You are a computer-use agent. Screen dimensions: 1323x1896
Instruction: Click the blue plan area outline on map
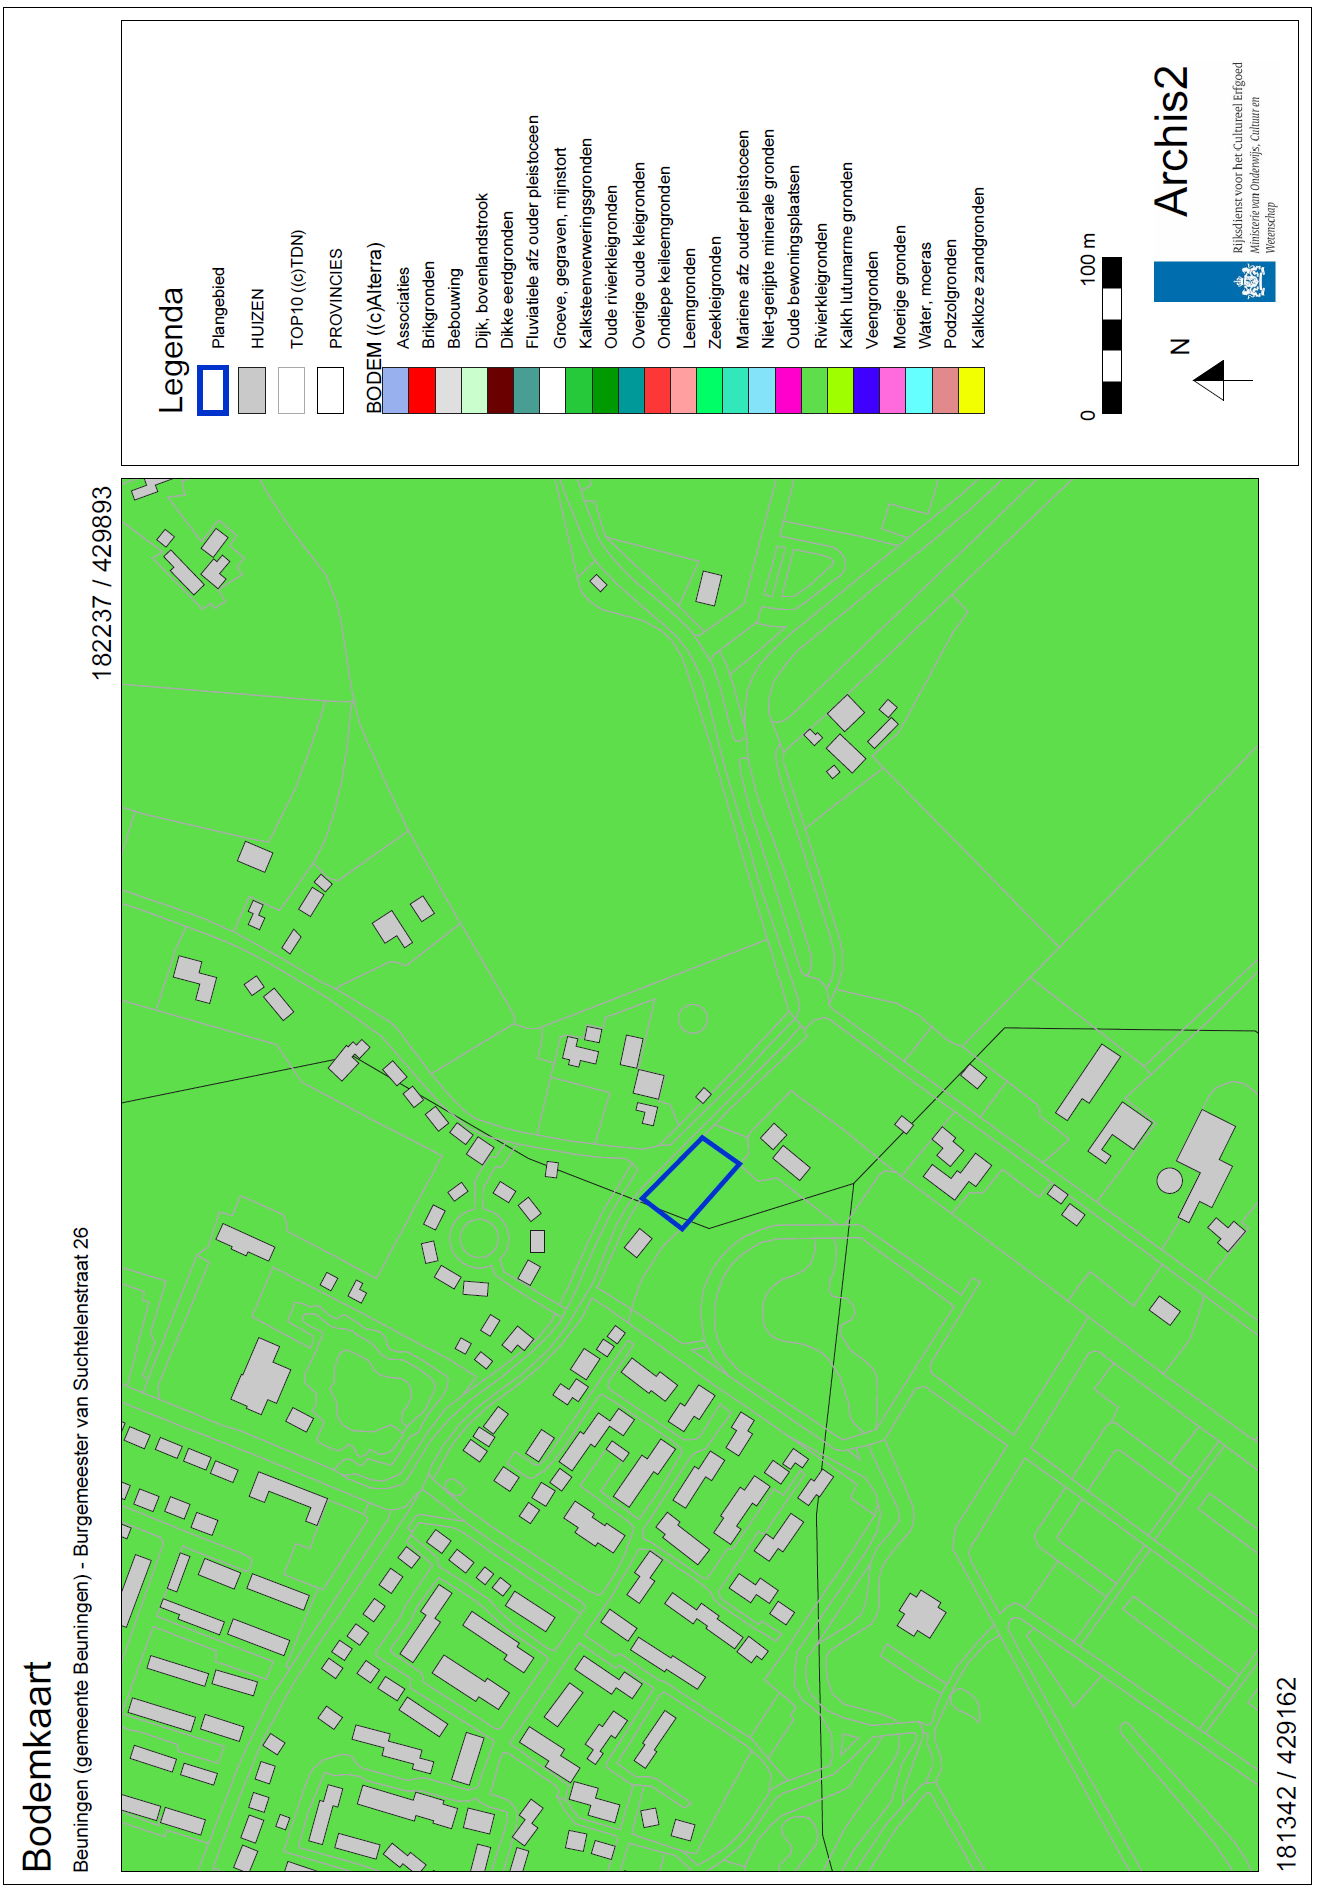(690, 1182)
